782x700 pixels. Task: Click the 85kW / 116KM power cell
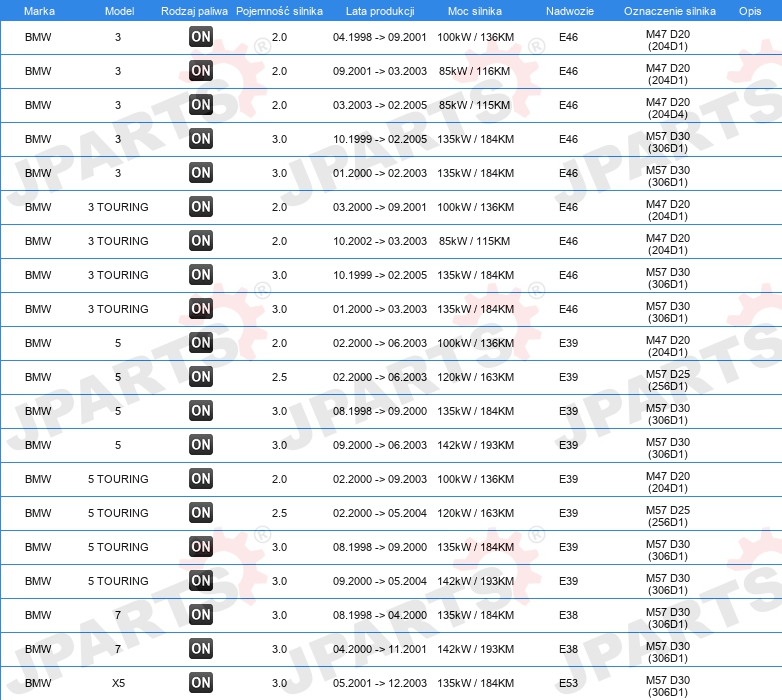475,71
